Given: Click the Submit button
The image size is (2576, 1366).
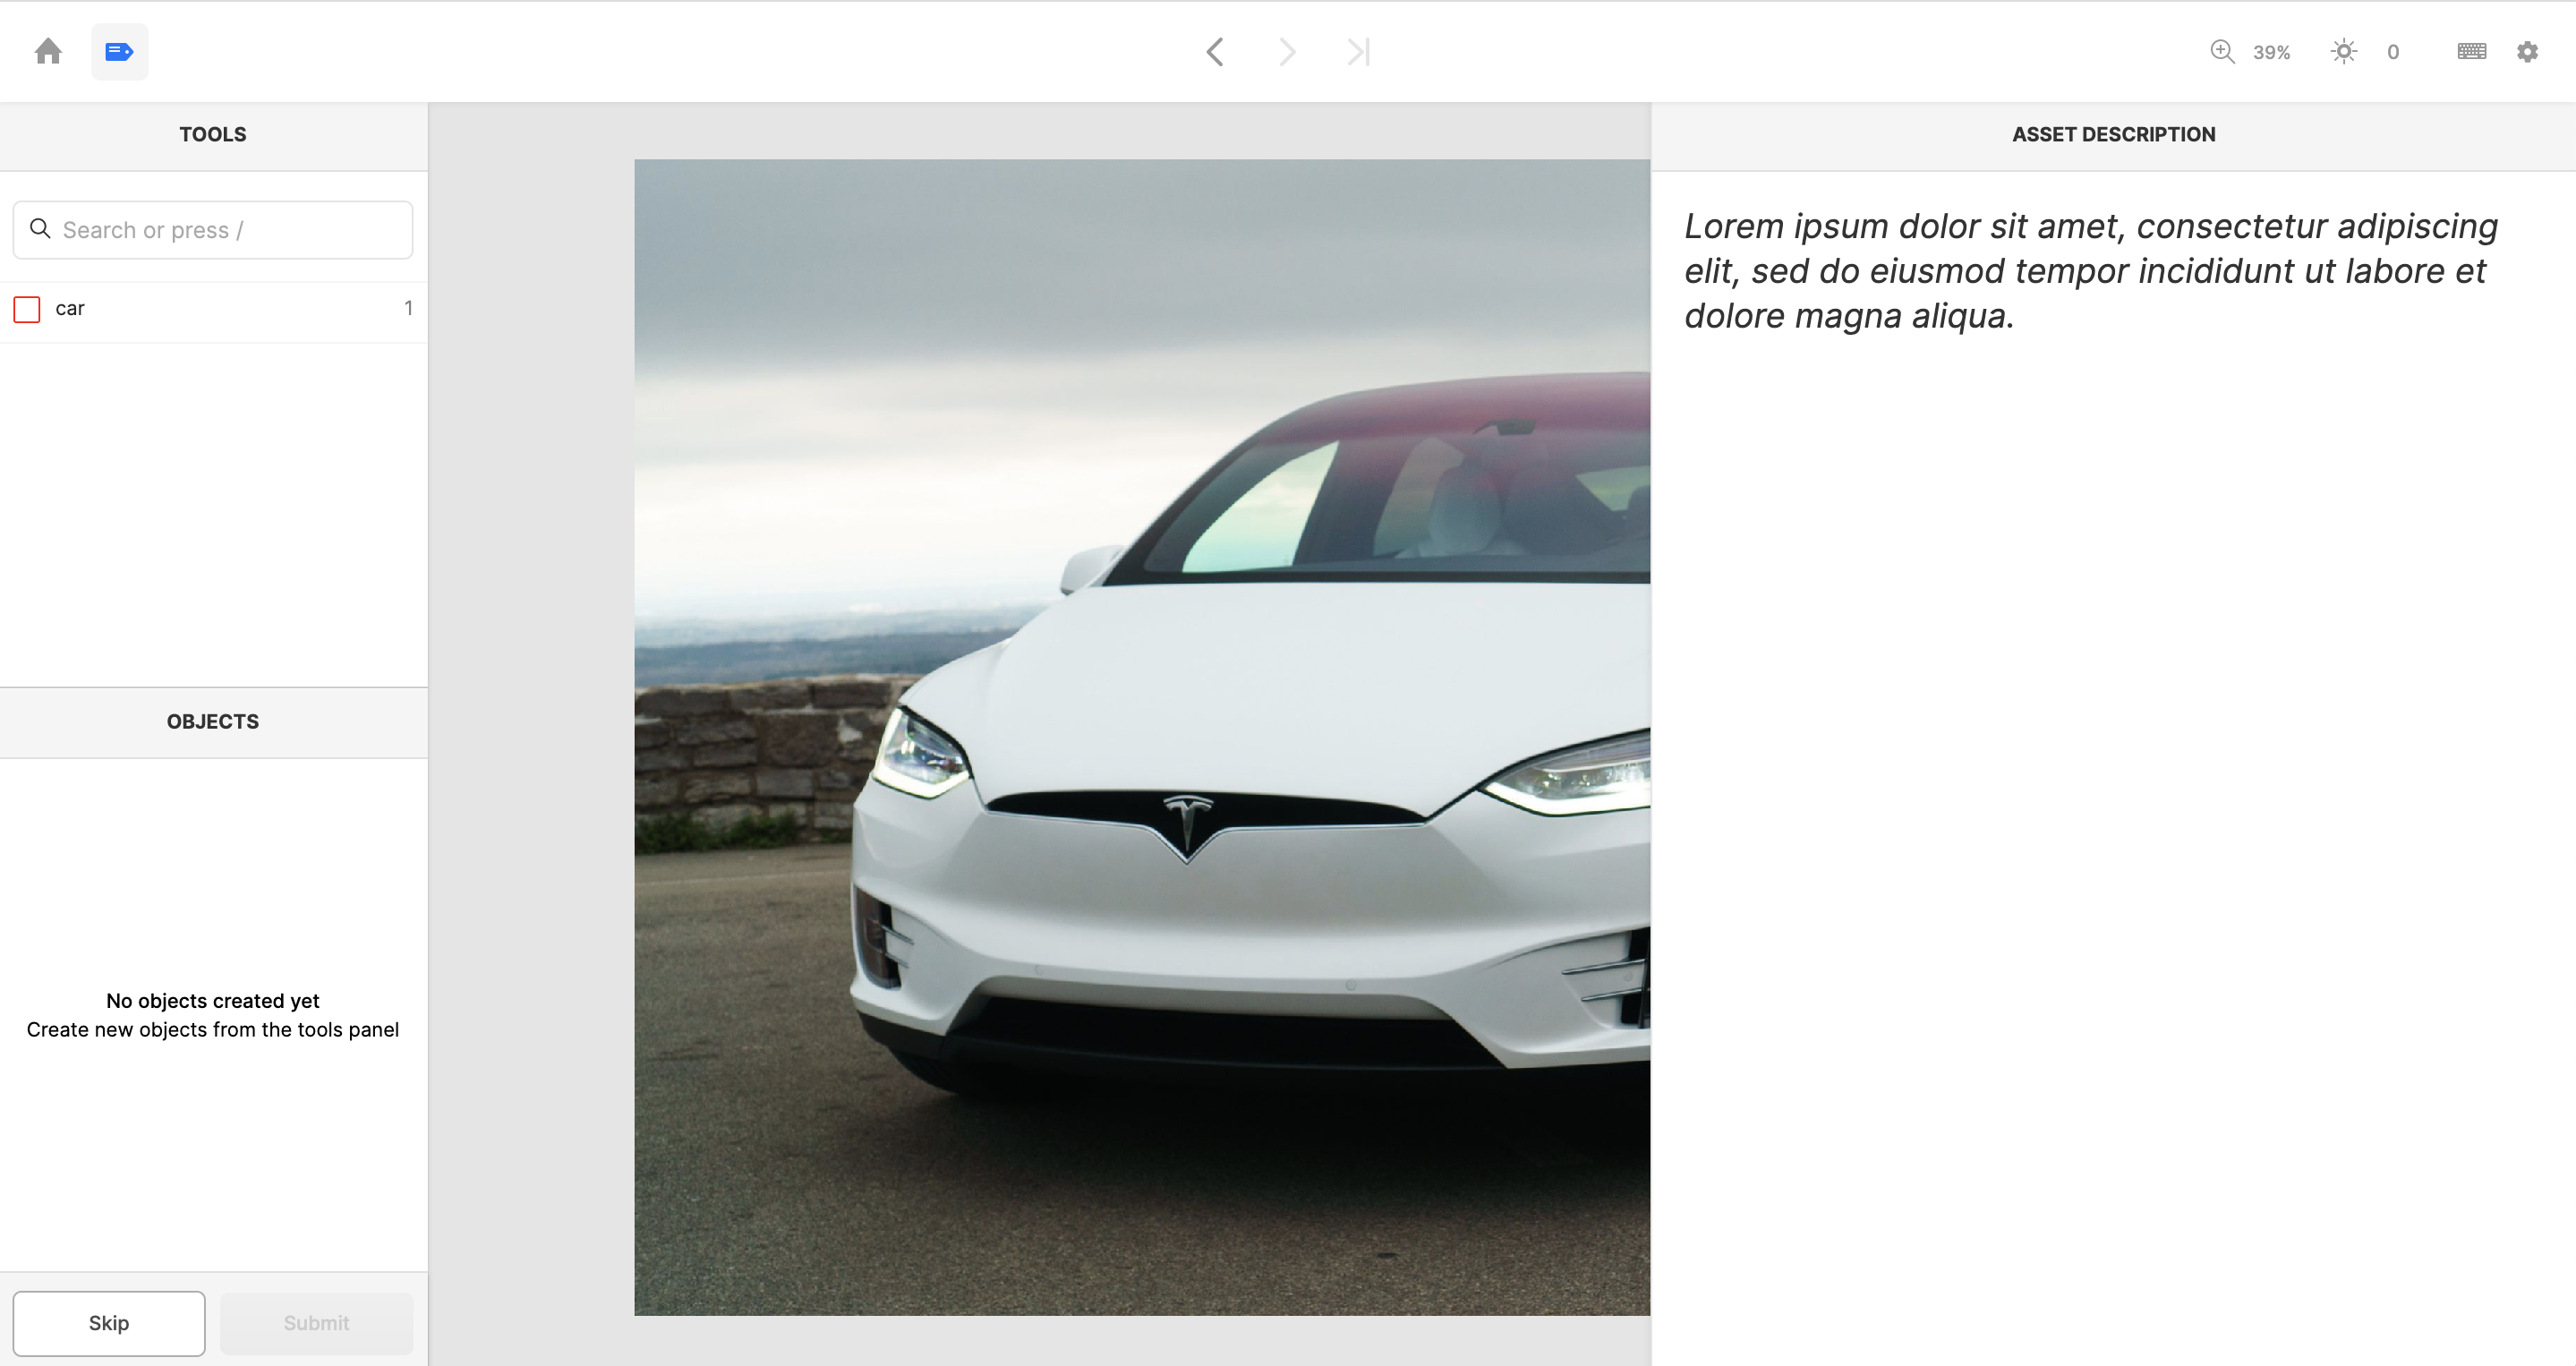Looking at the screenshot, I should (x=316, y=1323).
